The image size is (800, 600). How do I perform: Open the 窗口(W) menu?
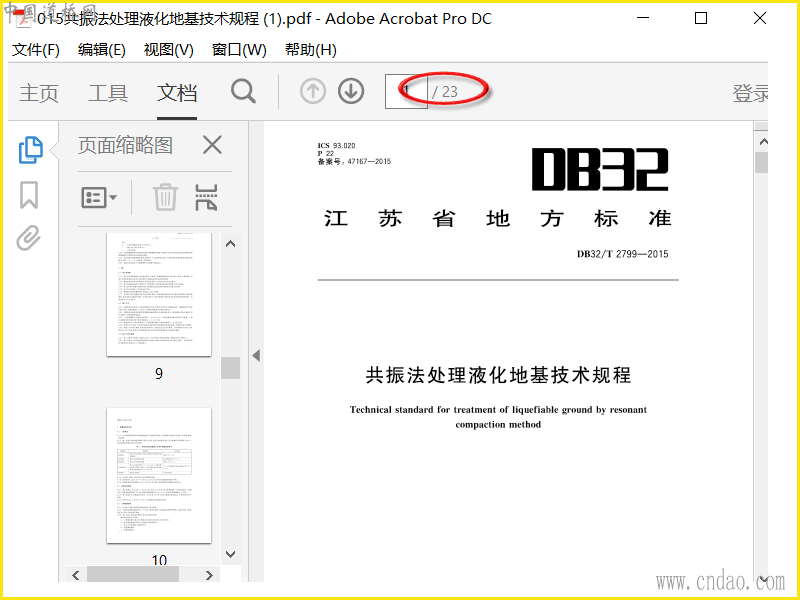click(x=239, y=50)
